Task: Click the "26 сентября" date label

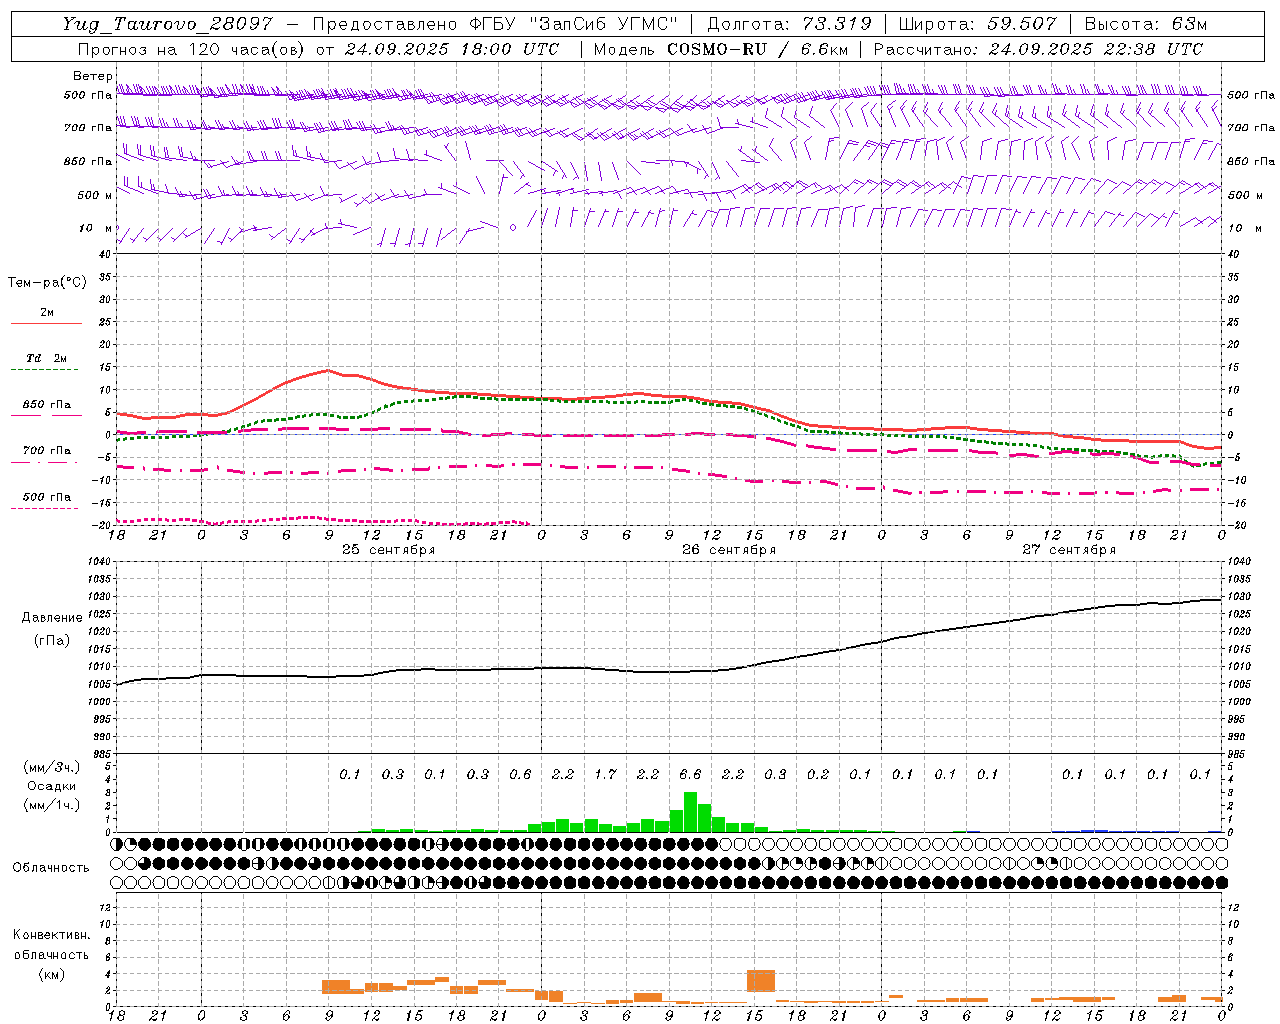Action: [729, 550]
